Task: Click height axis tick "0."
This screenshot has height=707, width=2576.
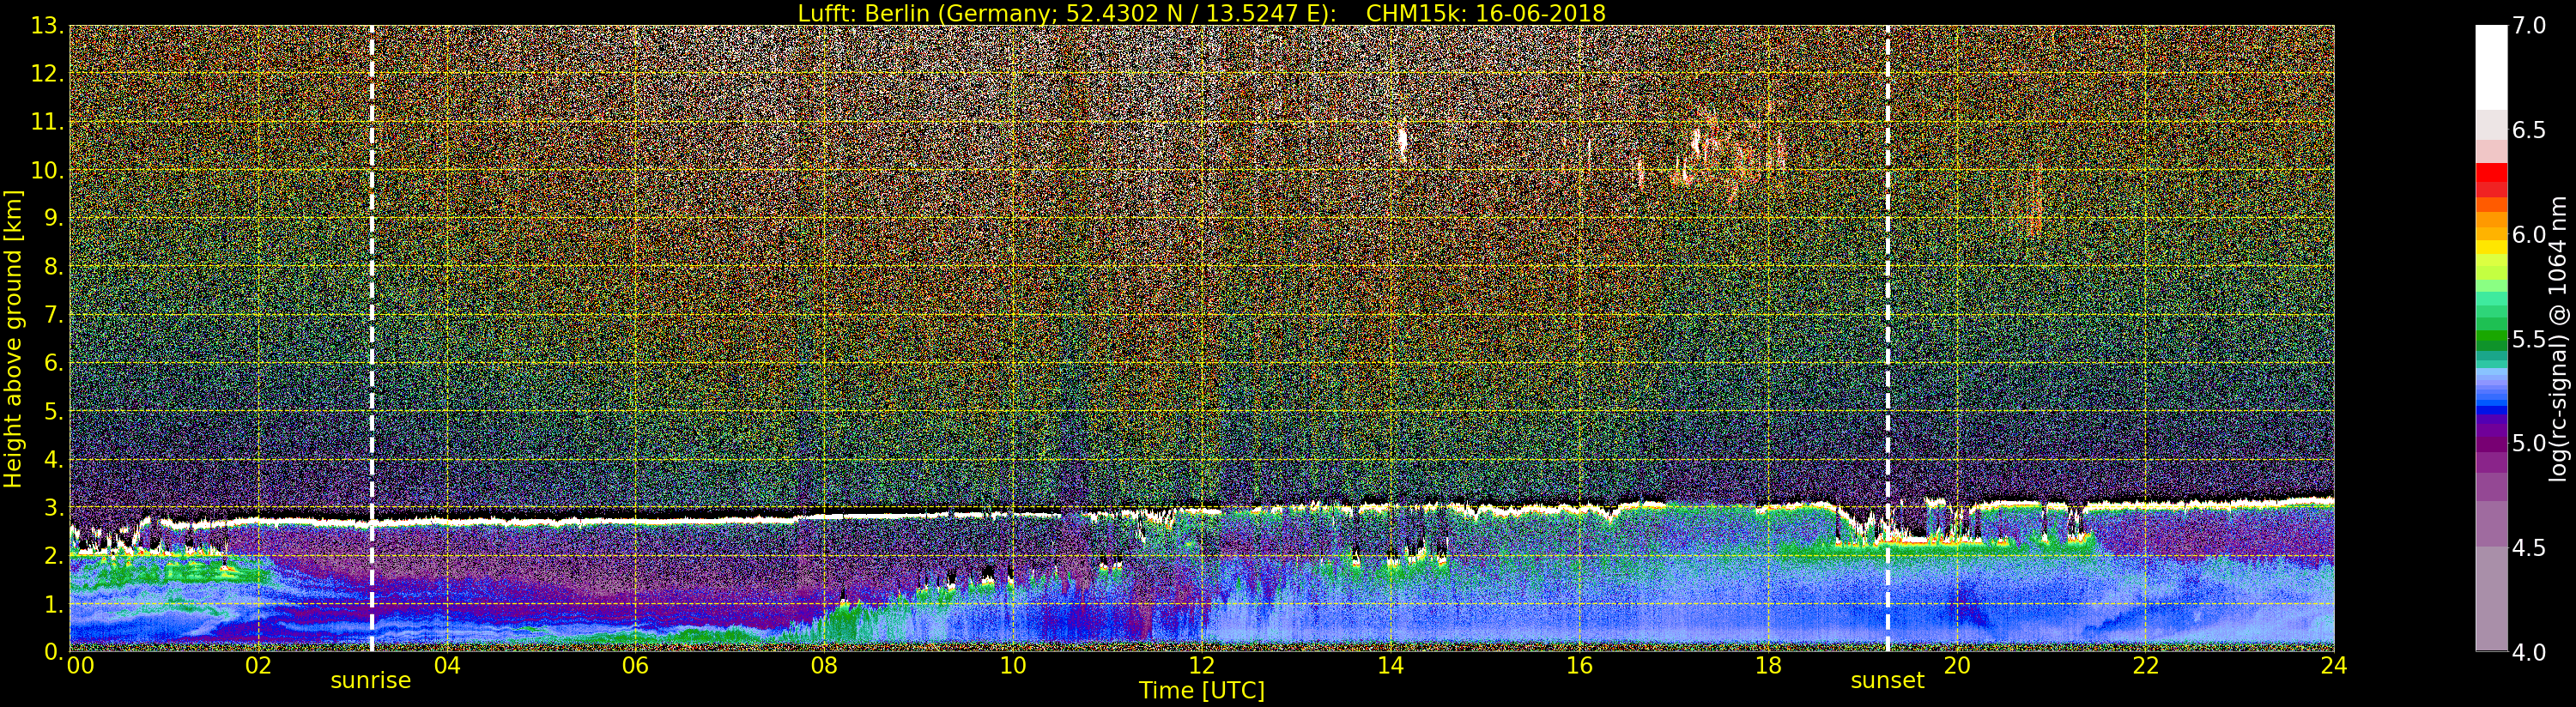Action: 54,651
